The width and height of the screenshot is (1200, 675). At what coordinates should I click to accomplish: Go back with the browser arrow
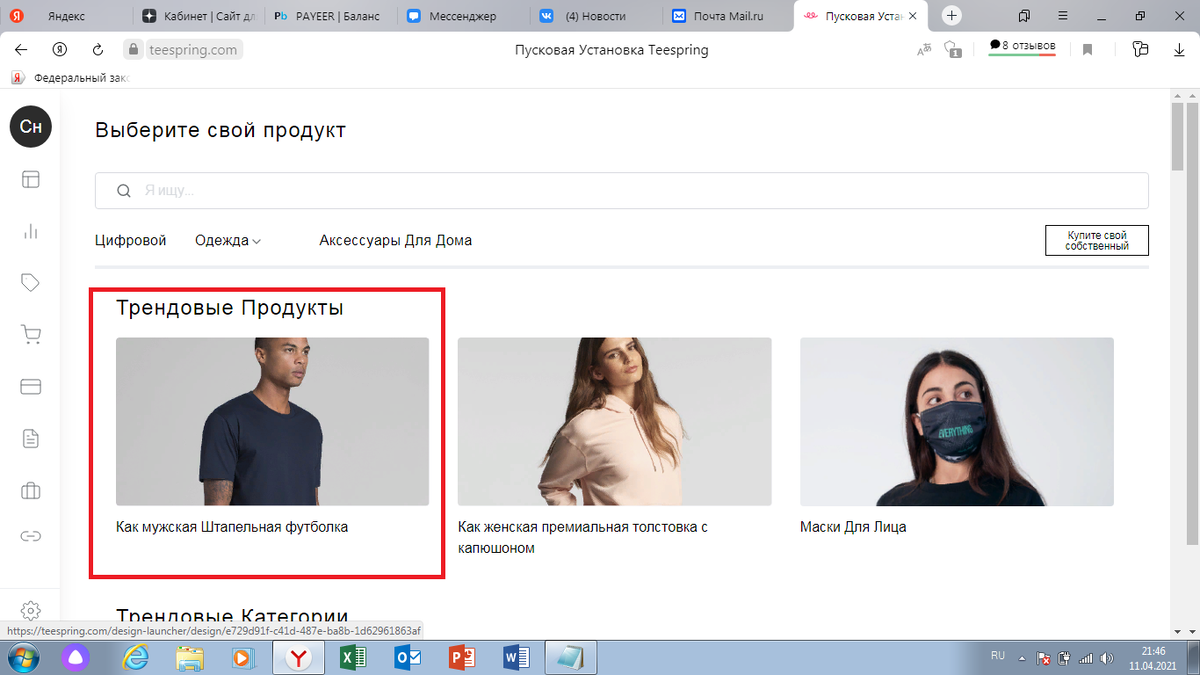(x=21, y=49)
